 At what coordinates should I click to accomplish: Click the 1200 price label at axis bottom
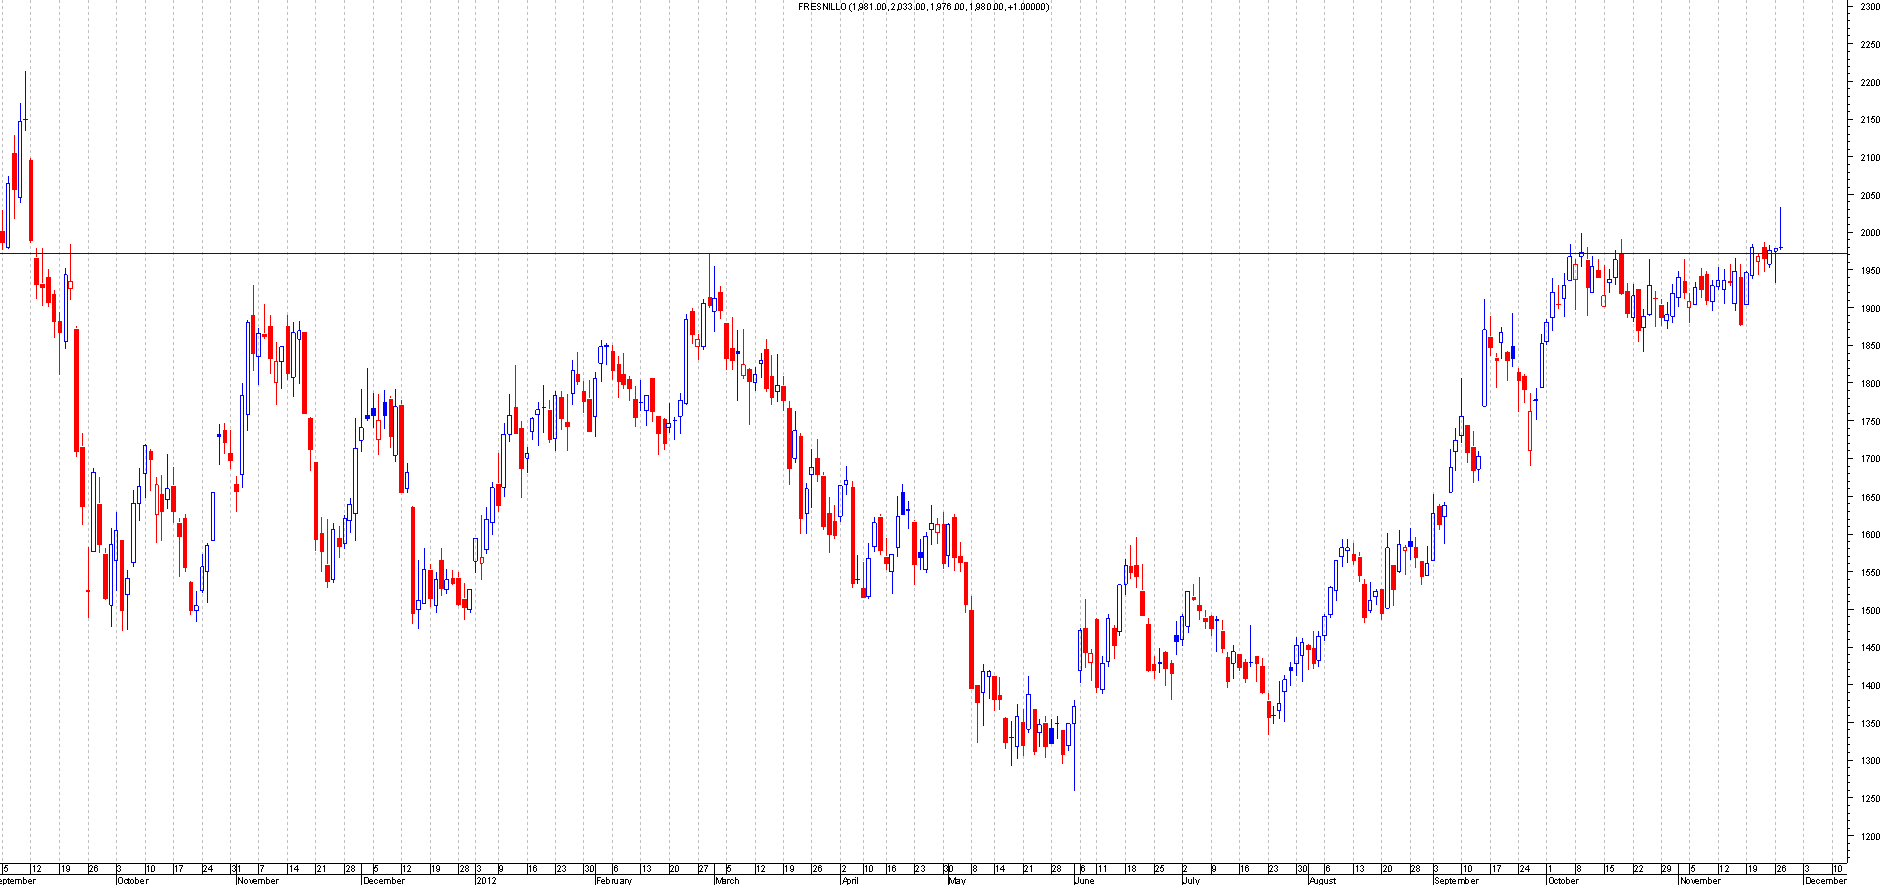1869,836
